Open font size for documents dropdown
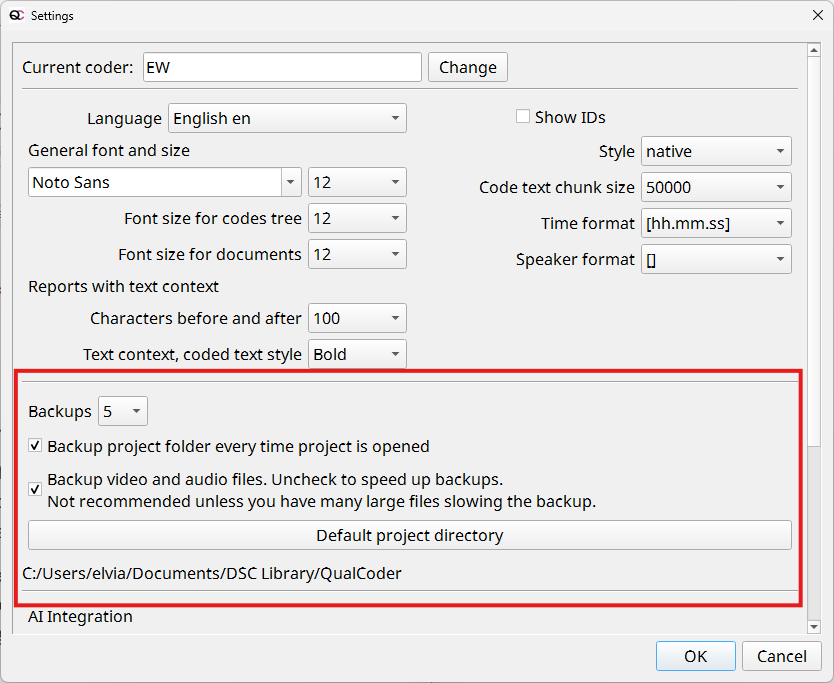Image resolution: width=834 pixels, height=683 pixels. pos(357,254)
